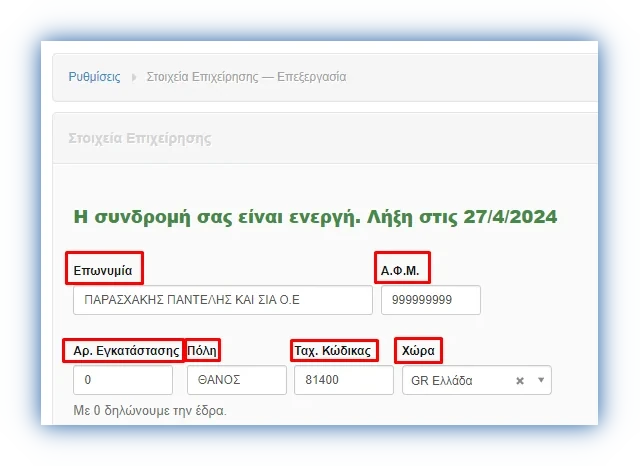Click the Αρ. Εγκατάστασης label
This screenshot has width=640, height=466.
coord(126,351)
